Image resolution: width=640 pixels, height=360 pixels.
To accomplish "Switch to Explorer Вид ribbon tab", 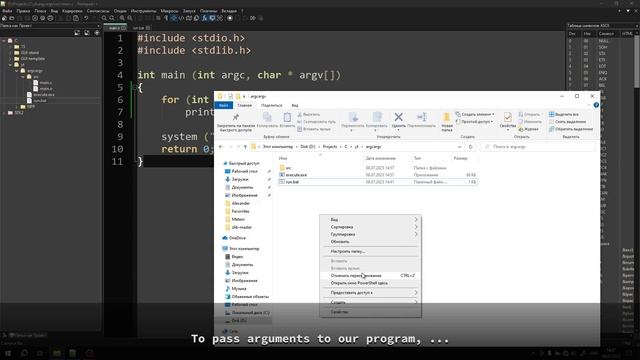I will (295, 105).
